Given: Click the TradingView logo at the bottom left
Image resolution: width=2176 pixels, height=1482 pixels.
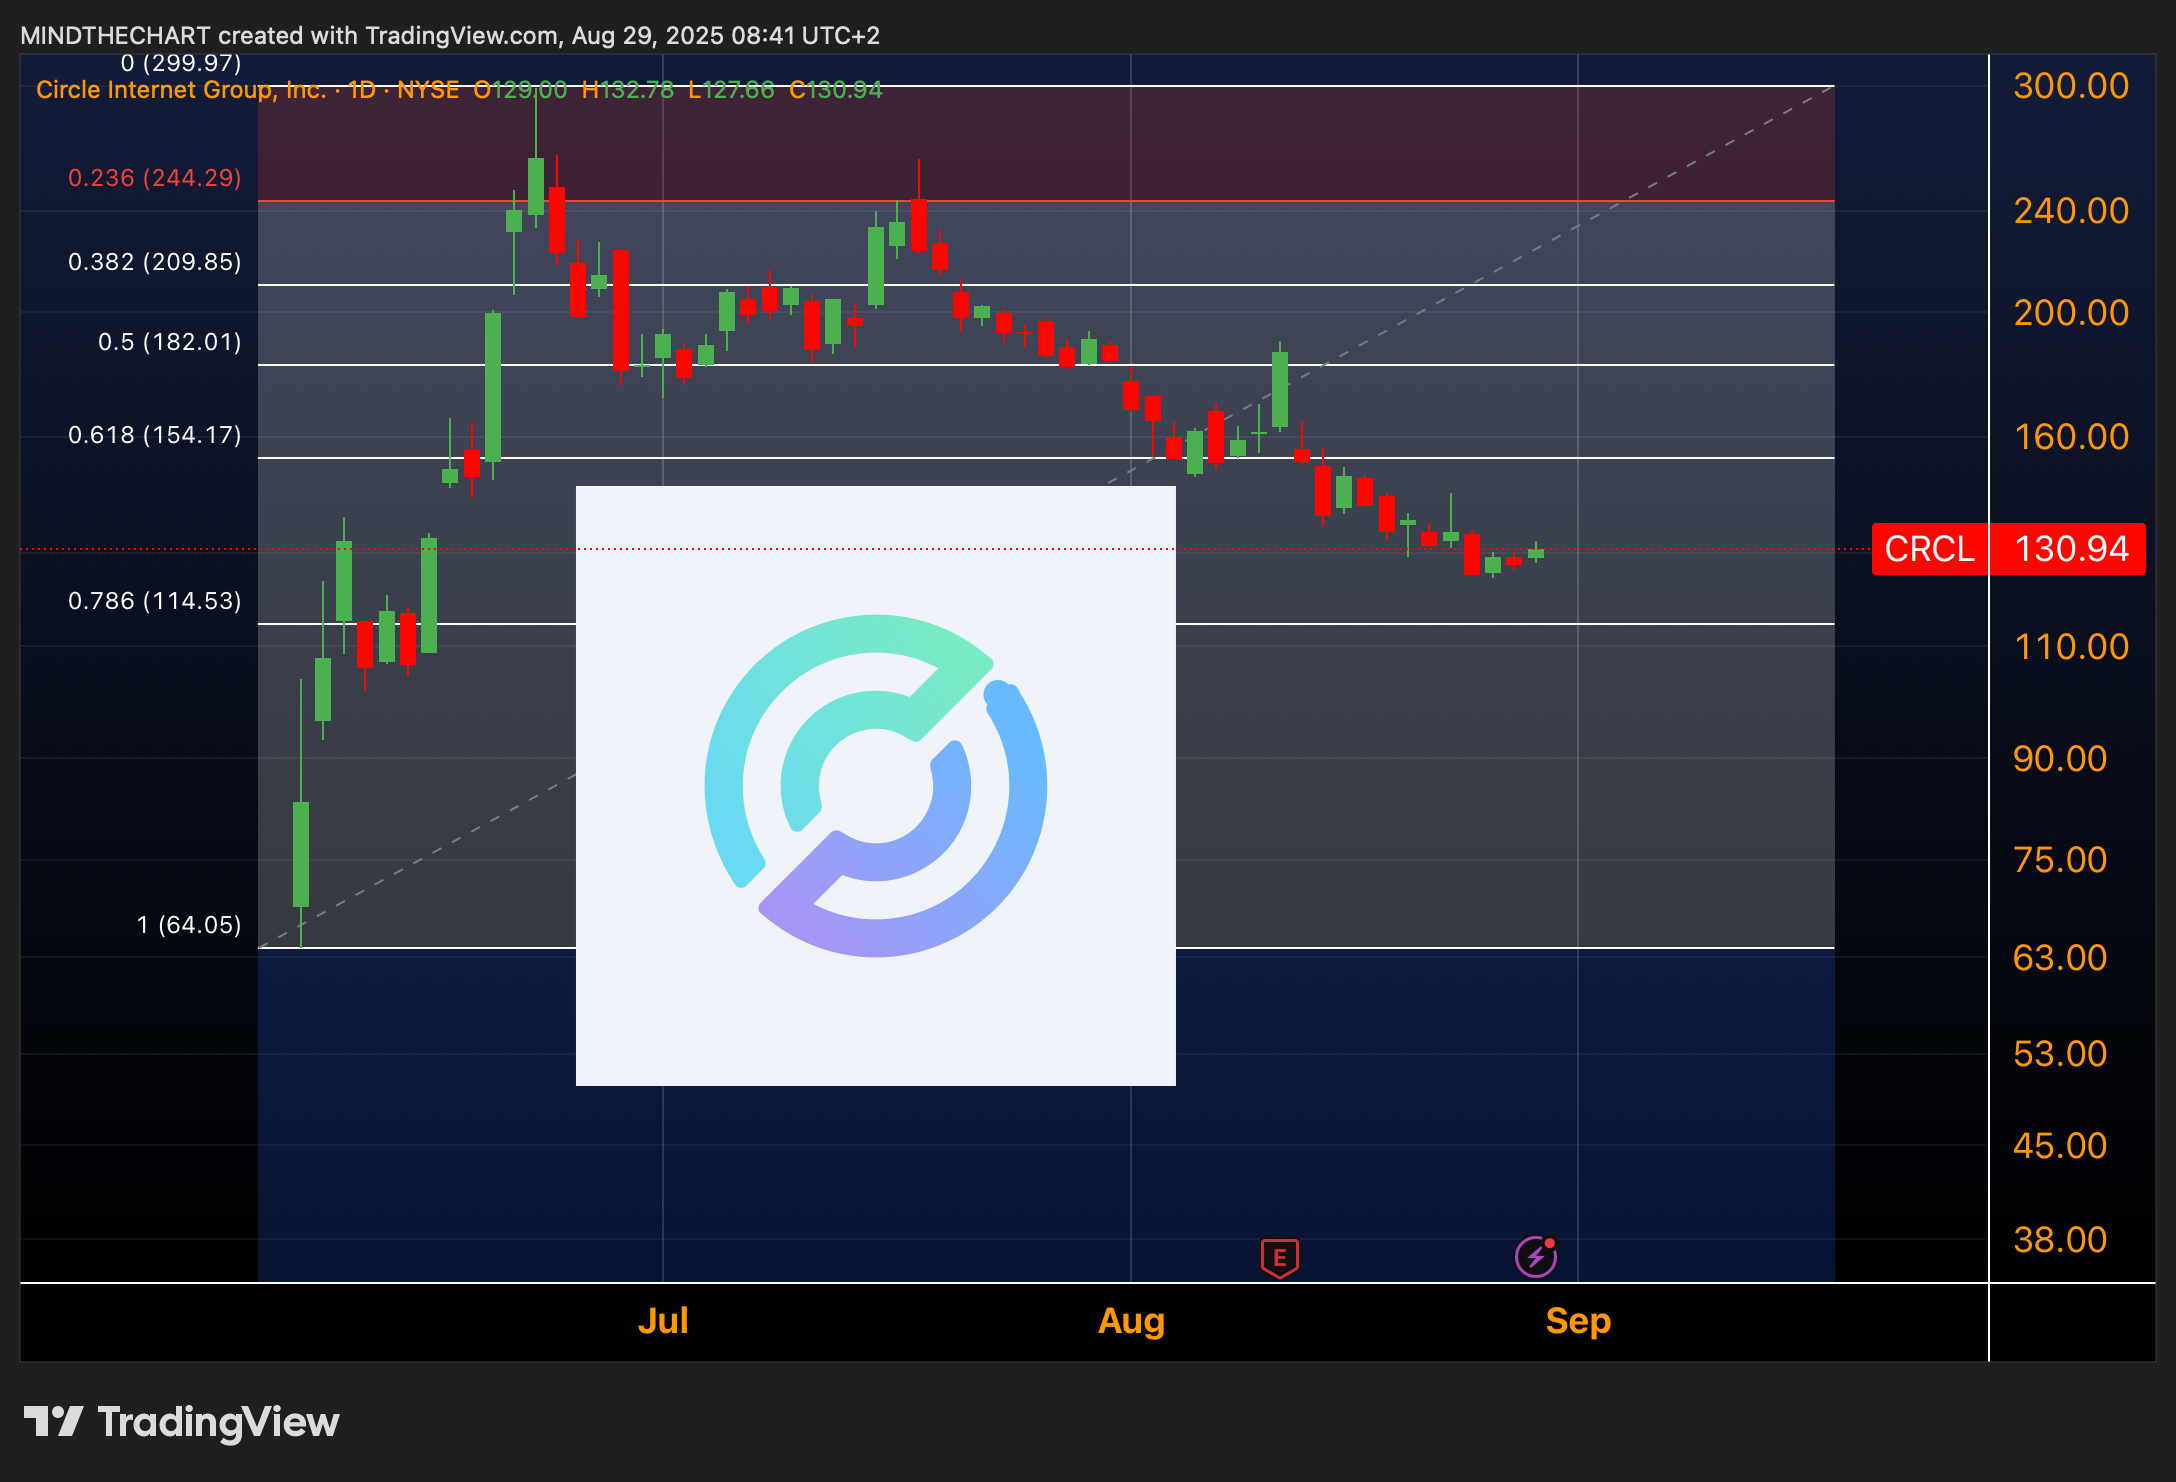Looking at the screenshot, I should click(x=182, y=1421).
